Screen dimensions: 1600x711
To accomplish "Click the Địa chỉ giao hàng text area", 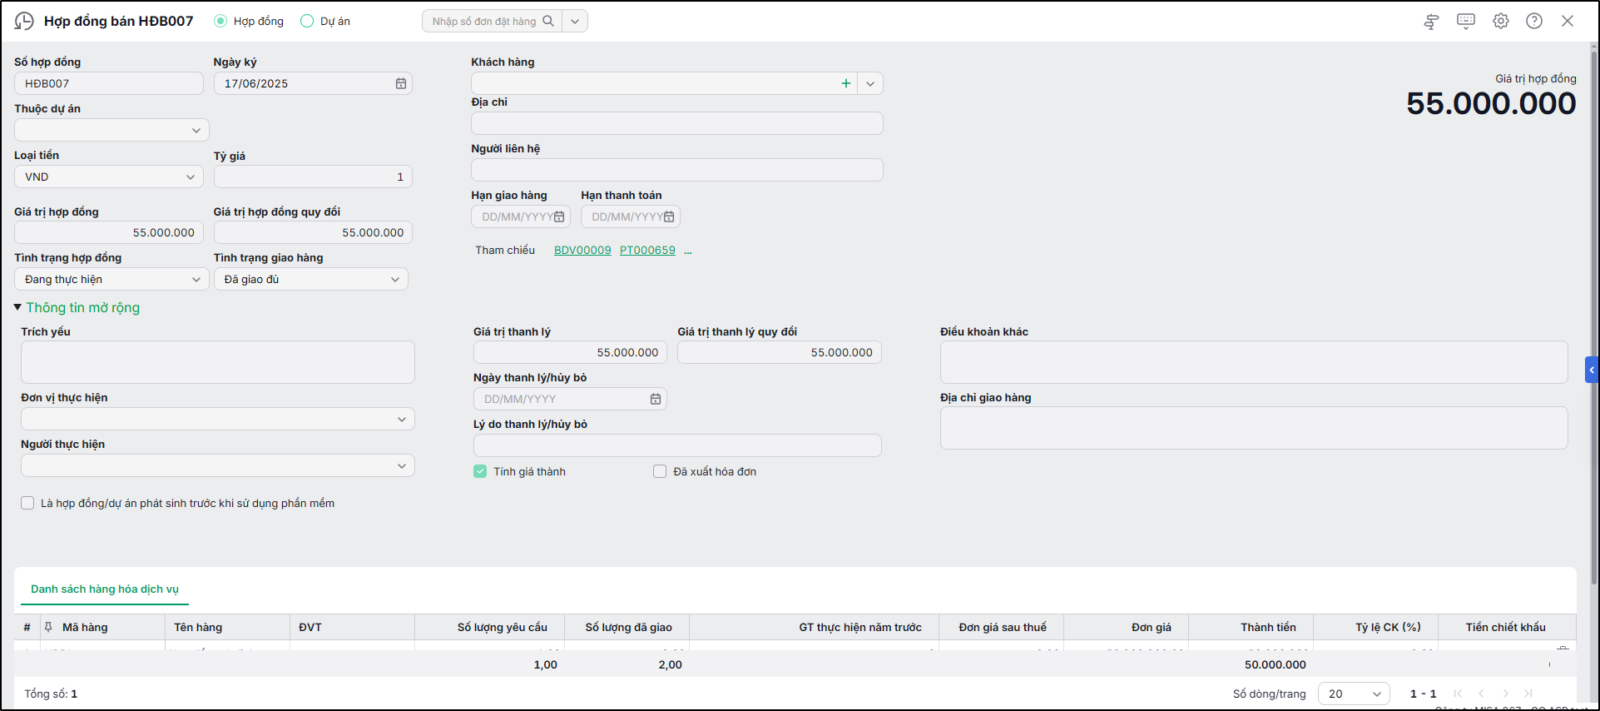I will click(x=1254, y=428).
